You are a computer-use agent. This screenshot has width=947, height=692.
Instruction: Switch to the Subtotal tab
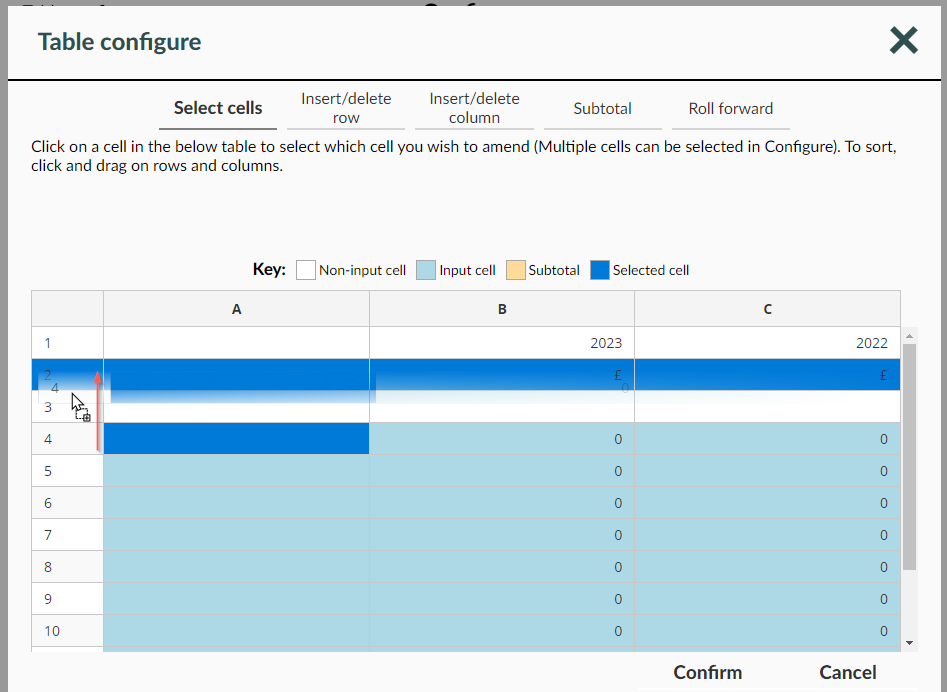click(x=602, y=108)
